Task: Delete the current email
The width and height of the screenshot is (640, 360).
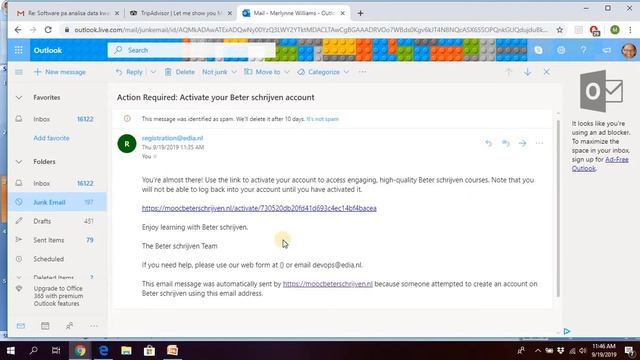Action: click(180, 72)
